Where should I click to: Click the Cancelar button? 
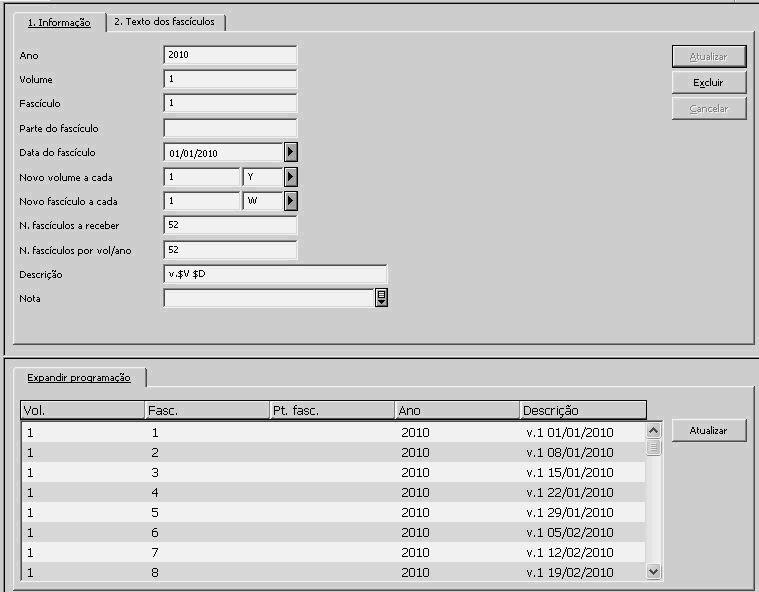point(709,109)
